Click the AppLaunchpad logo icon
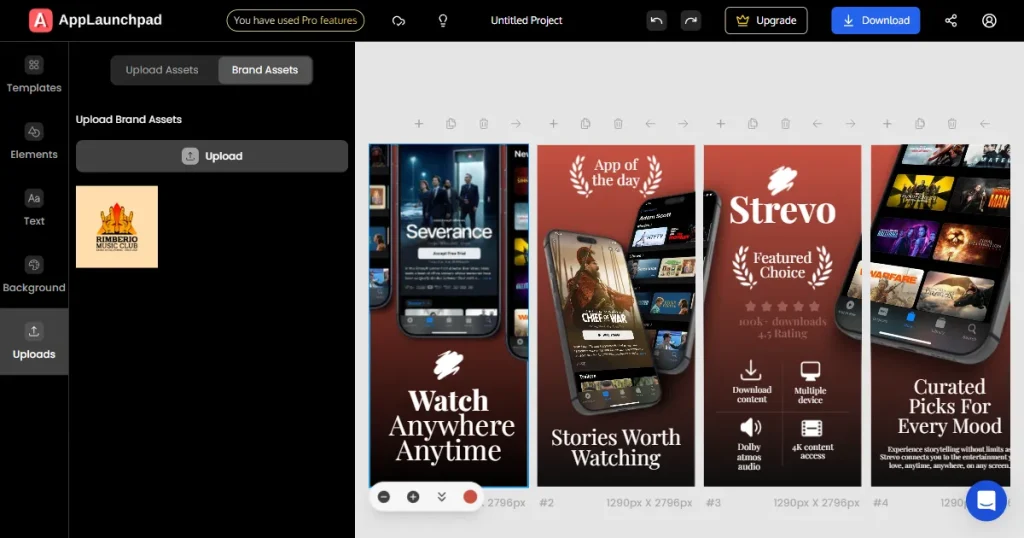The height and width of the screenshot is (538, 1024). (x=40, y=20)
